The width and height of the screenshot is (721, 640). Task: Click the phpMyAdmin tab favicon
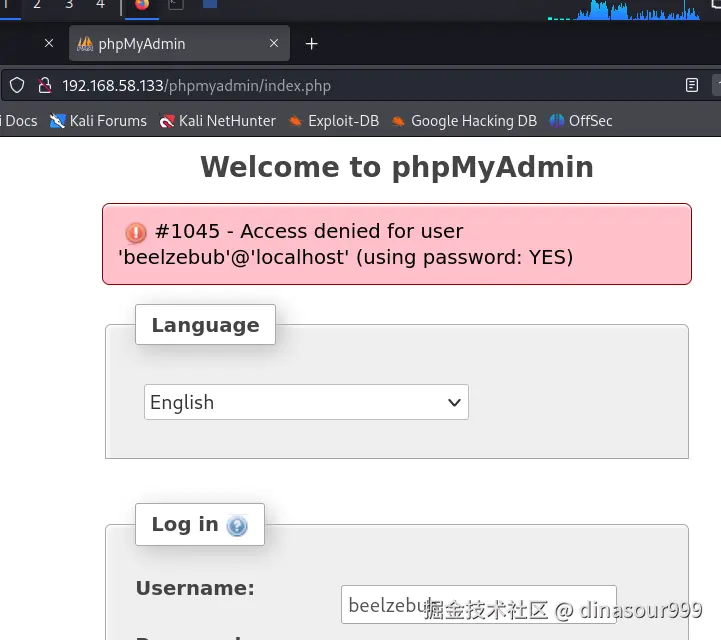(x=85, y=44)
